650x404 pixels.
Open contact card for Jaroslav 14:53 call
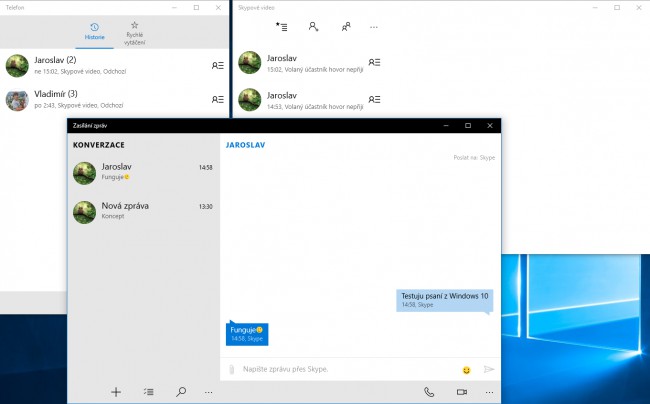point(374,99)
